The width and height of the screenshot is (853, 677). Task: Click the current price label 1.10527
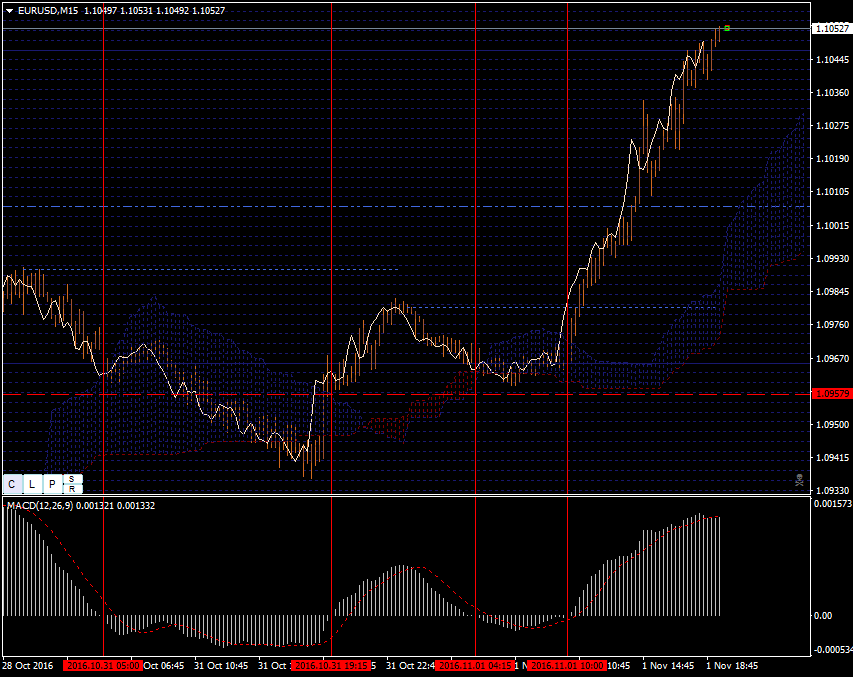tap(832, 29)
